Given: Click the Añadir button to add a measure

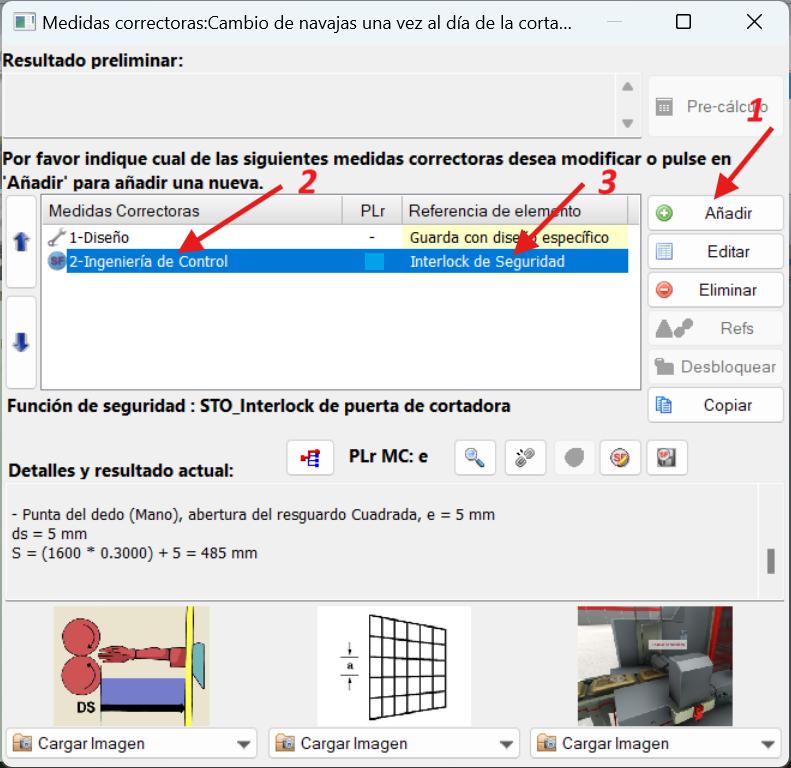Looking at the screenshot, I should point(715,213).
